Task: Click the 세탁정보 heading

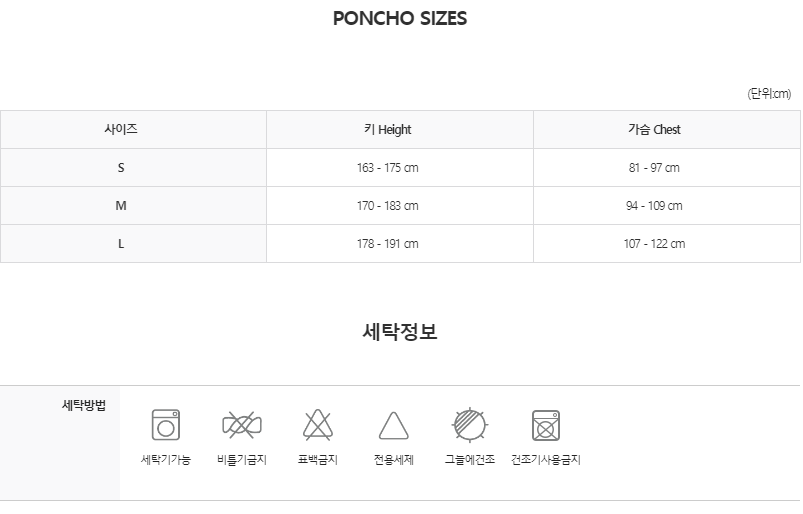Action: point(400,332)
